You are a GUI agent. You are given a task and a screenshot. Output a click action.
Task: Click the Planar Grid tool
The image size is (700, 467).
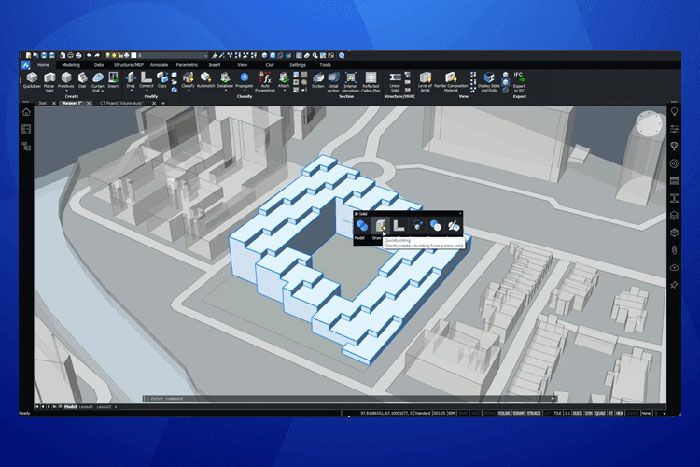[49, 82]
